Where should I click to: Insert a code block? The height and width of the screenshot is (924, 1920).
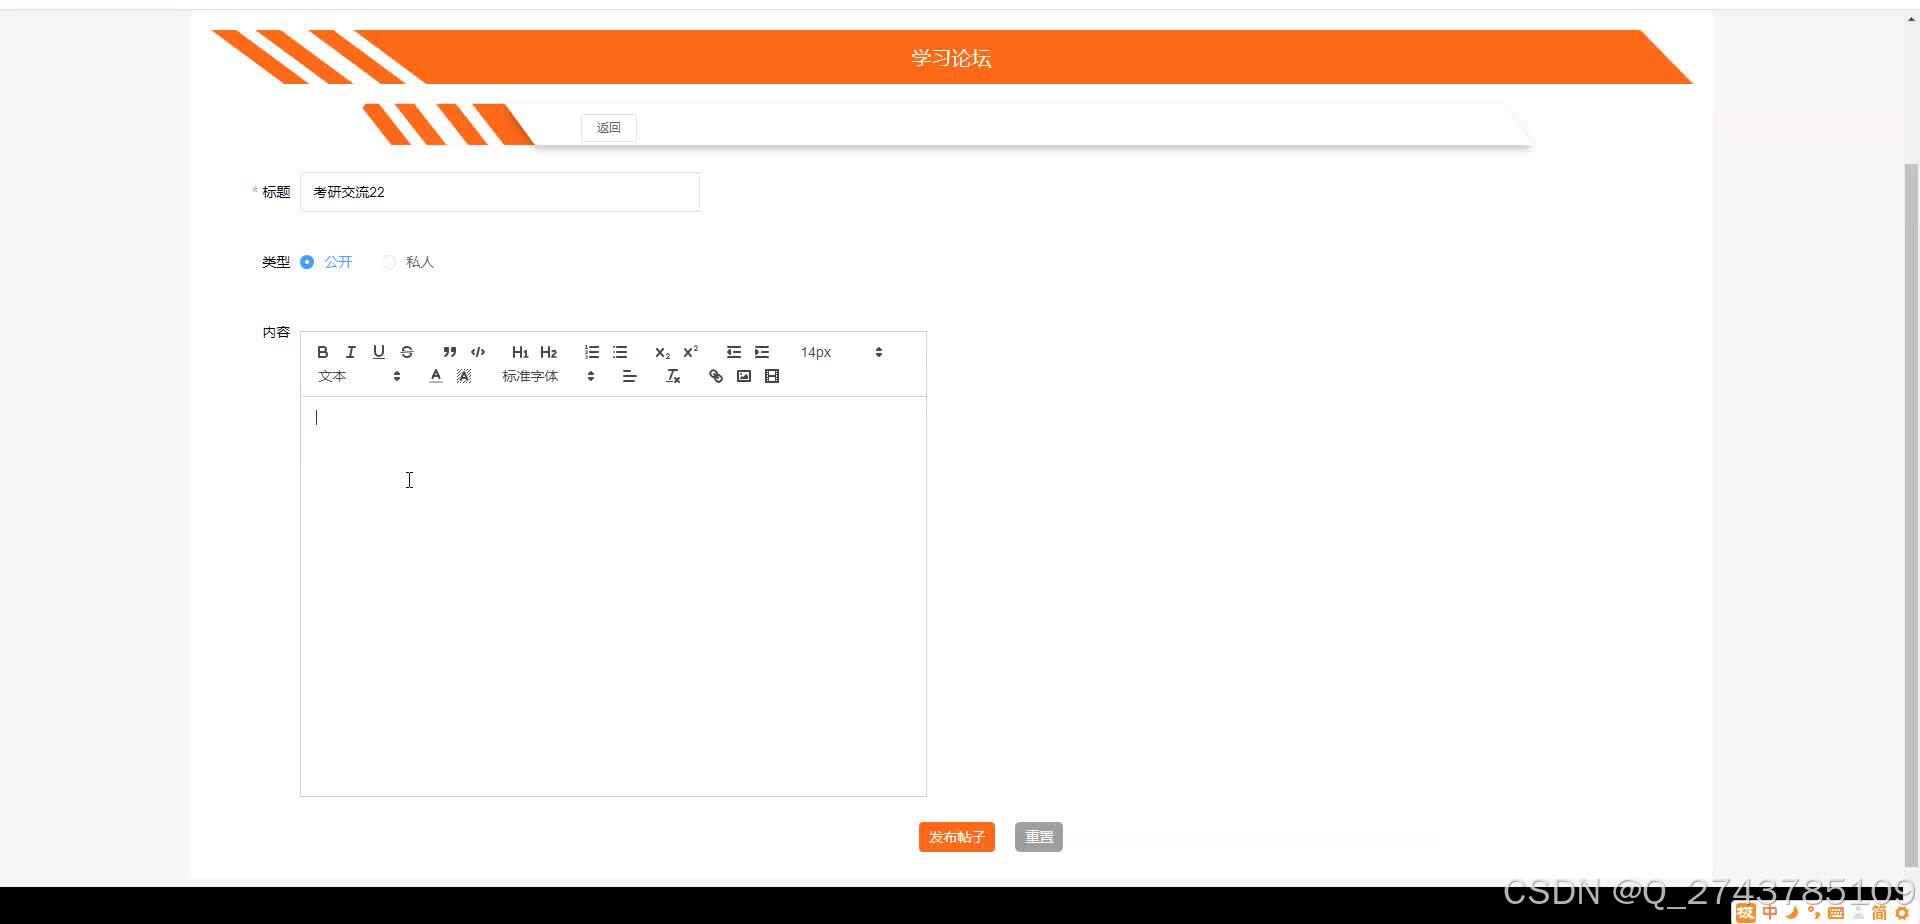478,352
